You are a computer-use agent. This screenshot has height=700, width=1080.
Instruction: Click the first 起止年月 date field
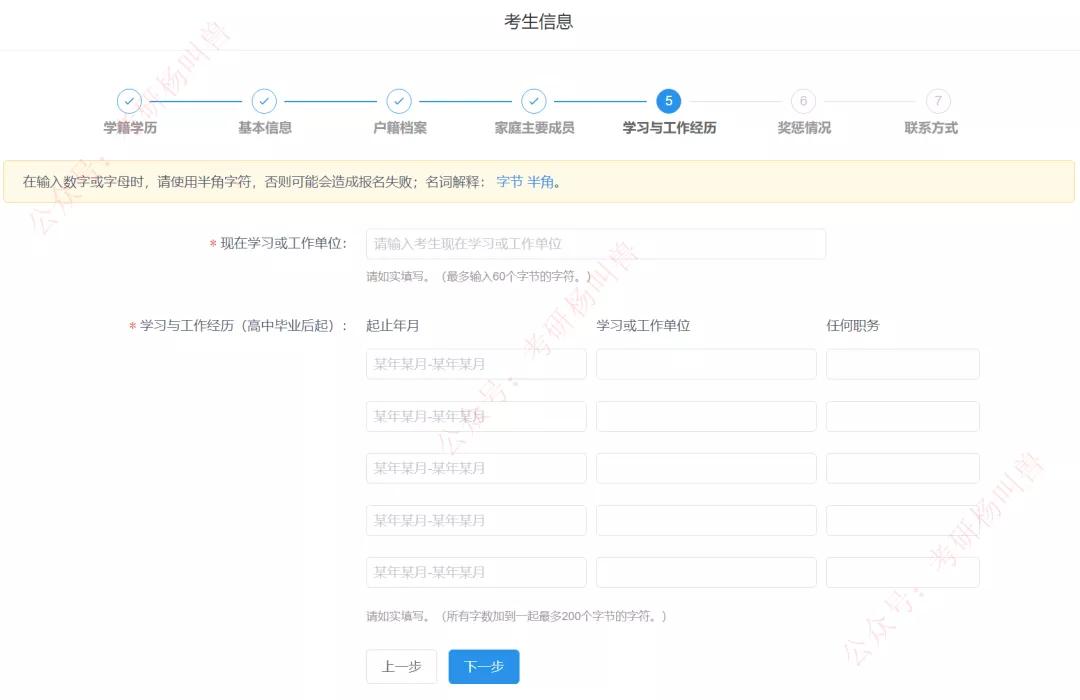[475, 363]
